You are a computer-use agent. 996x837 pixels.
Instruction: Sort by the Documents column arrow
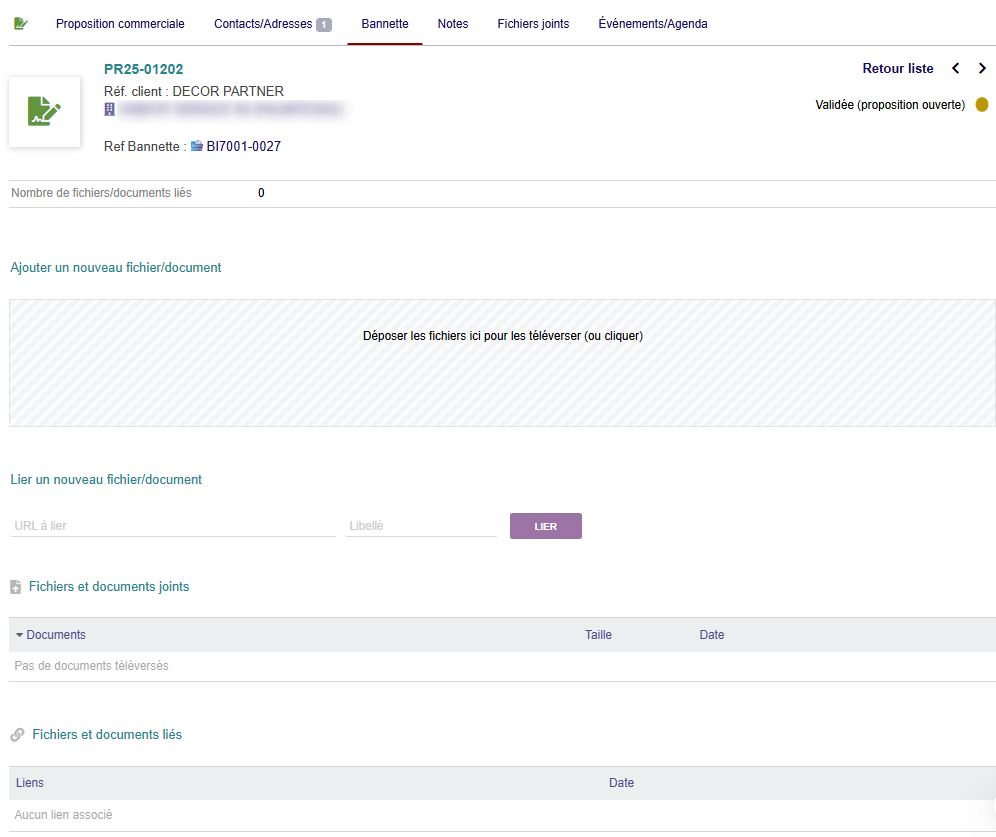[20, 635]
